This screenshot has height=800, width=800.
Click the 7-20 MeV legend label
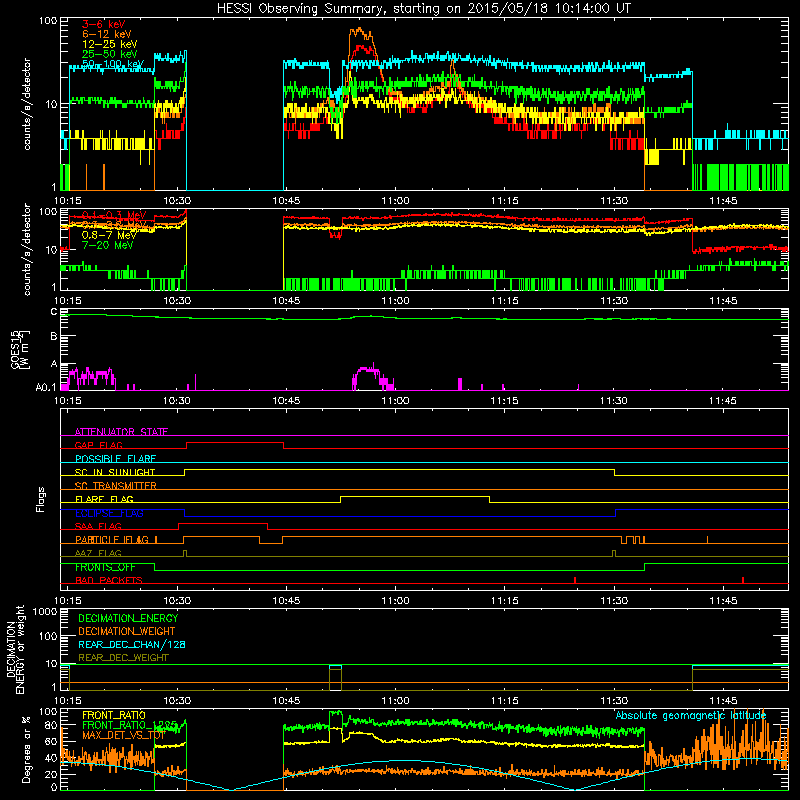[x=108, y=245]
